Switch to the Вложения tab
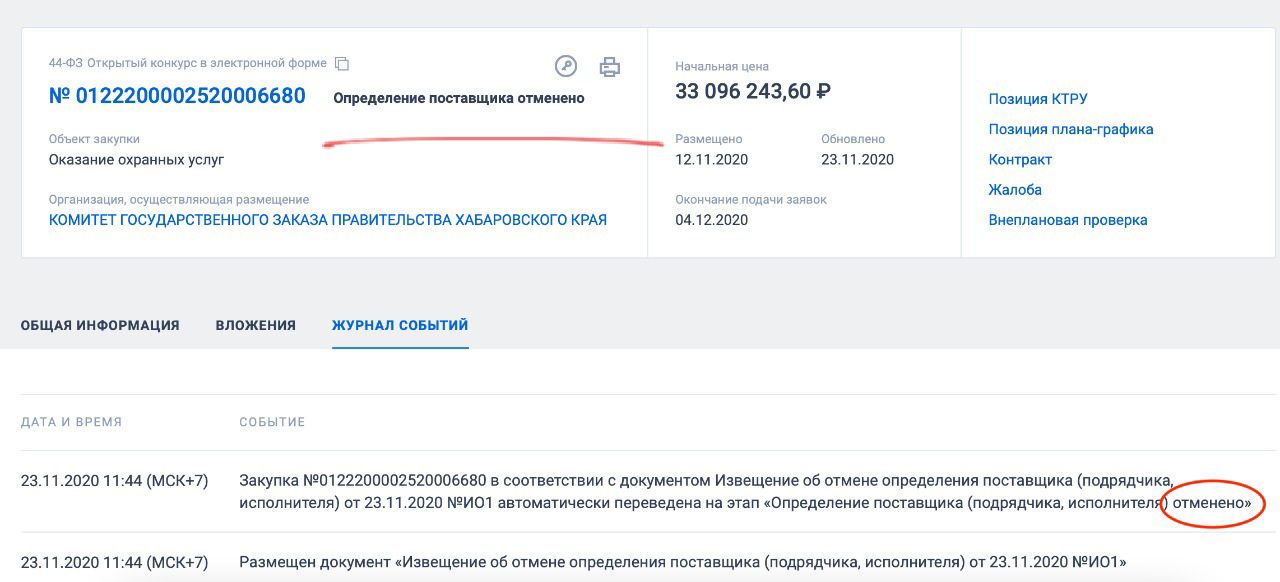The width and height of the screenshot is (1280, 582). [x=256, y=325]
